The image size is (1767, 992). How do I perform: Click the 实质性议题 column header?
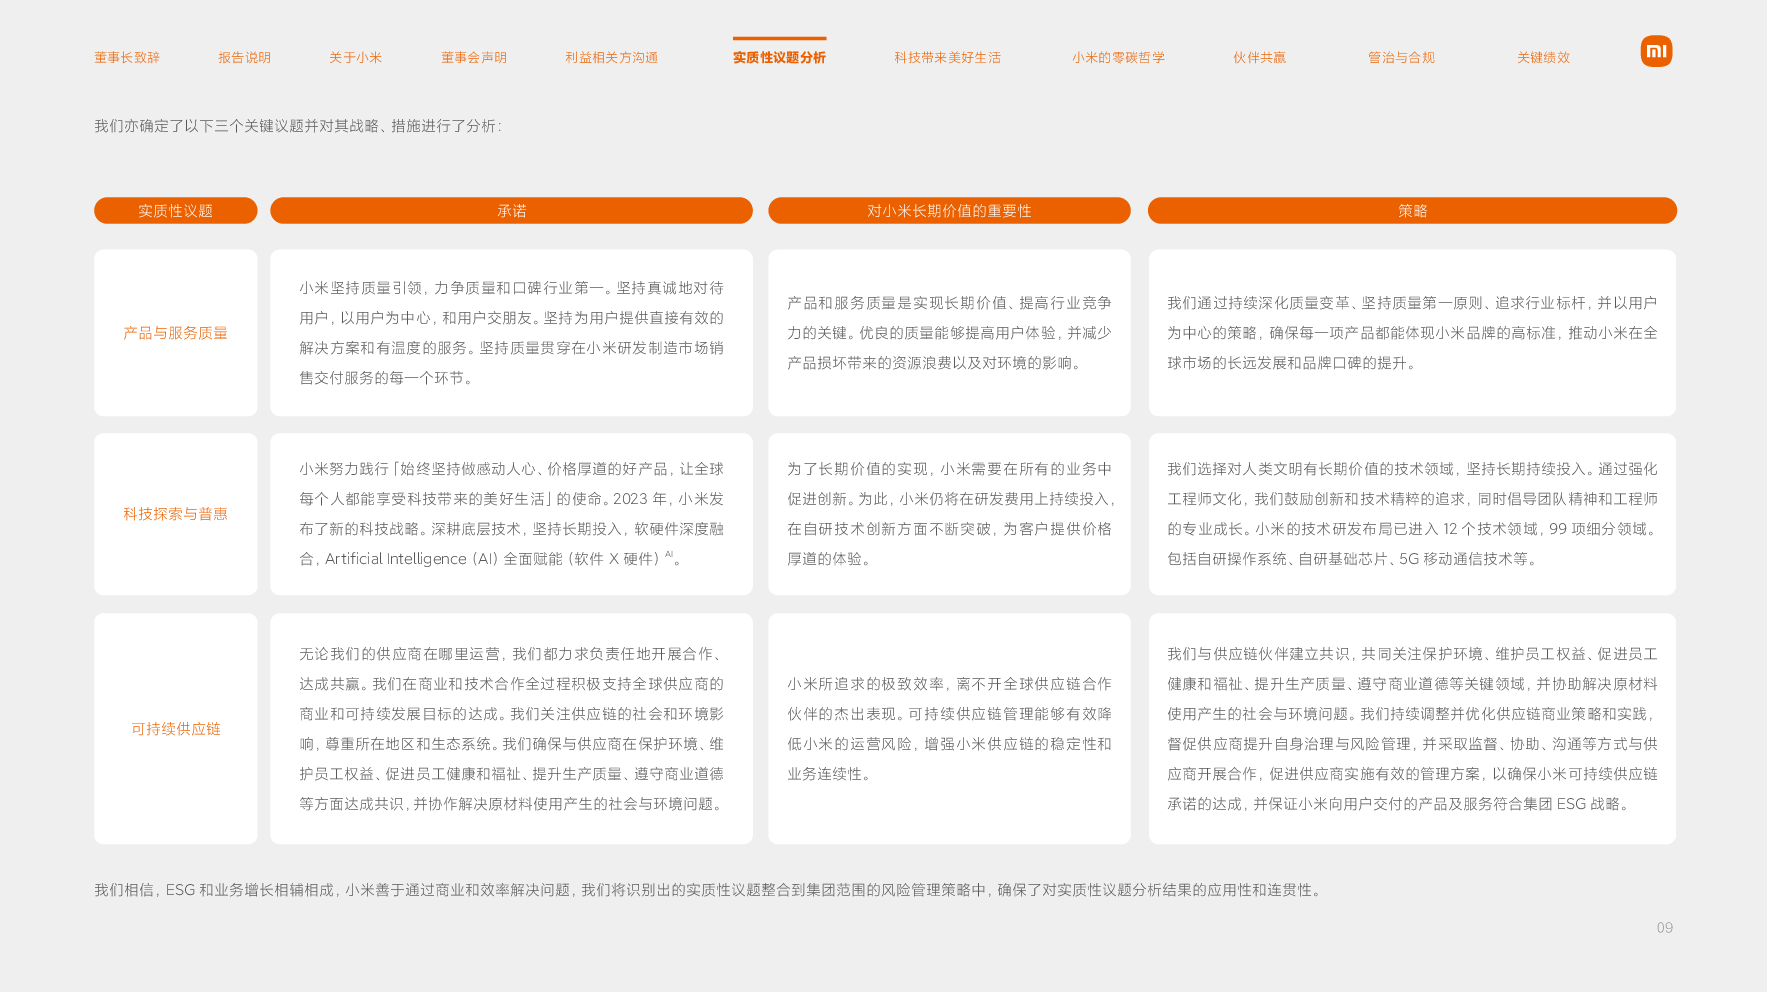point(176,211)
